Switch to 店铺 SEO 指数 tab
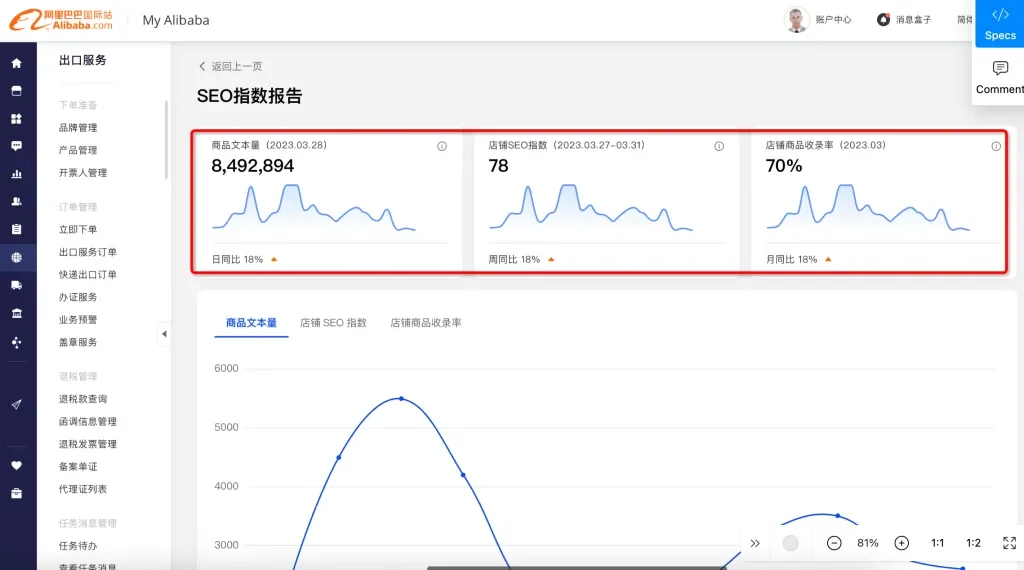The height and width of the screenshot is (570, 1024). pyautogui.click(x=333, y=323)
